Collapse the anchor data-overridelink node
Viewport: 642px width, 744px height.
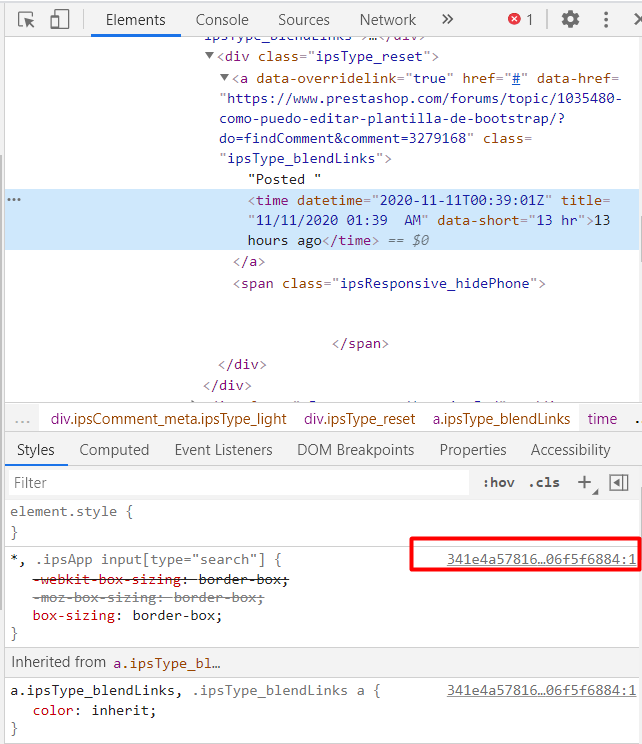224,78
